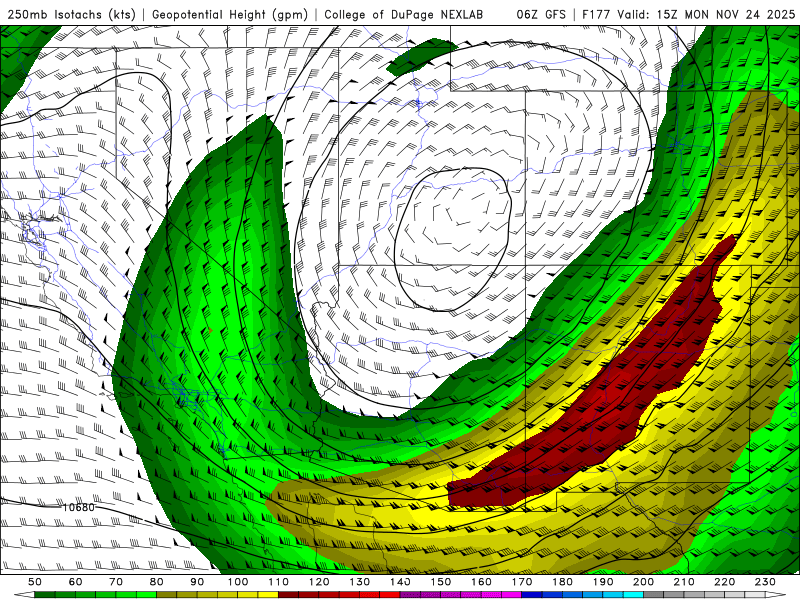Viewport: 800px width, 600px height.
Task: Click the 'Geopotential Height (gpm)' title text
Action: (230, 15)
